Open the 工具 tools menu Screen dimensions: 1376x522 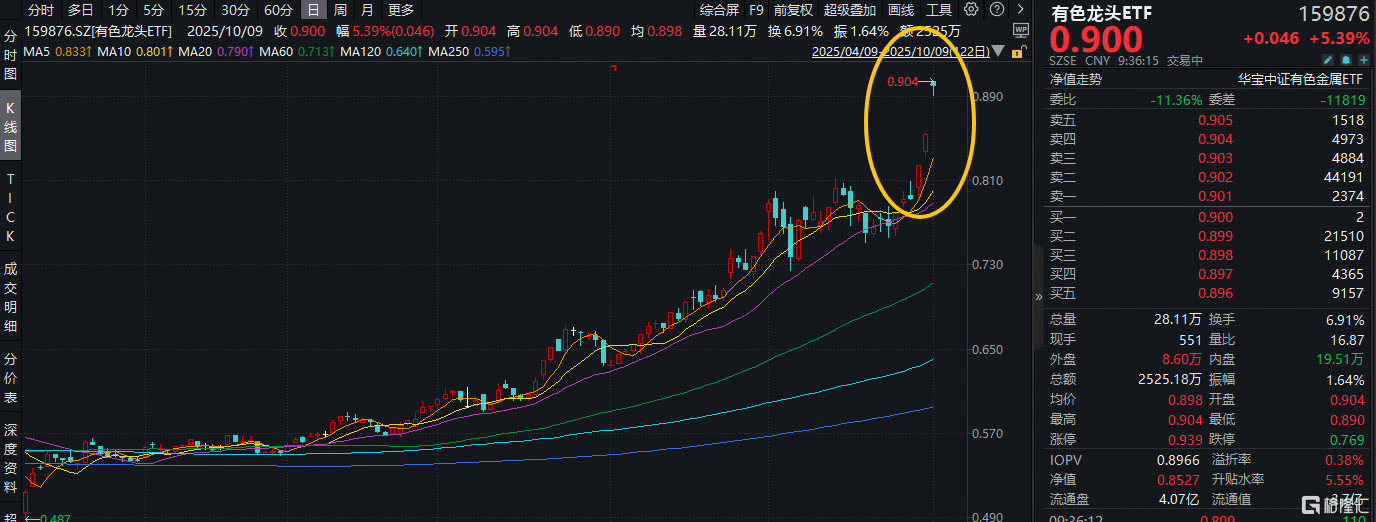point(939,11)
